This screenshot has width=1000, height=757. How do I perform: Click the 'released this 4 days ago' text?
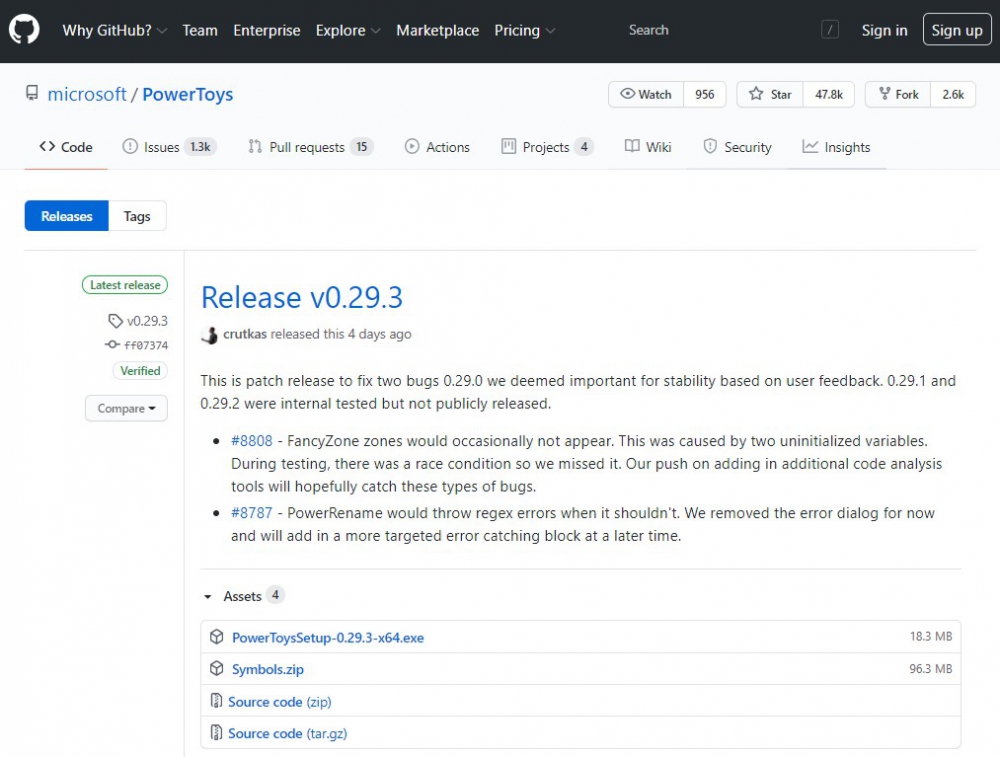coord(341,334)
